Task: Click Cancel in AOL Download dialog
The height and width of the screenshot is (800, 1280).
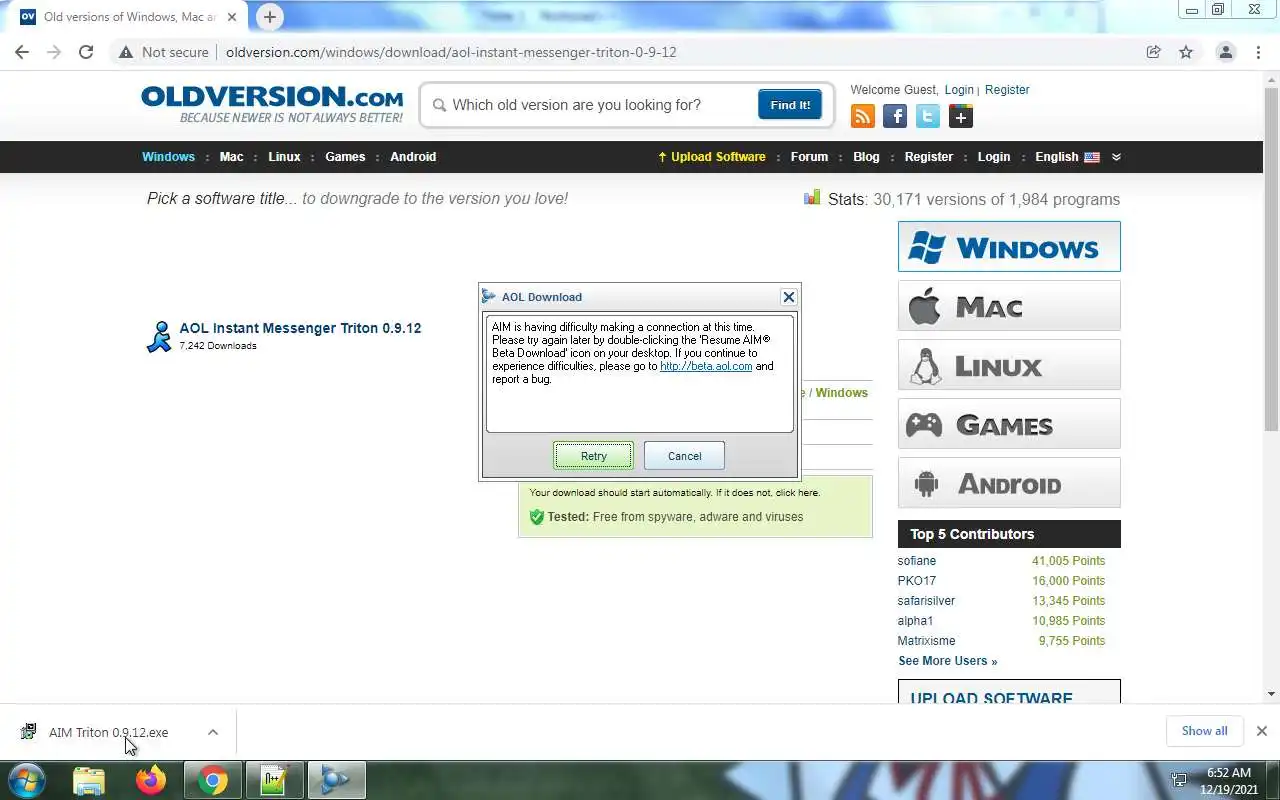Action: [684, 456]
